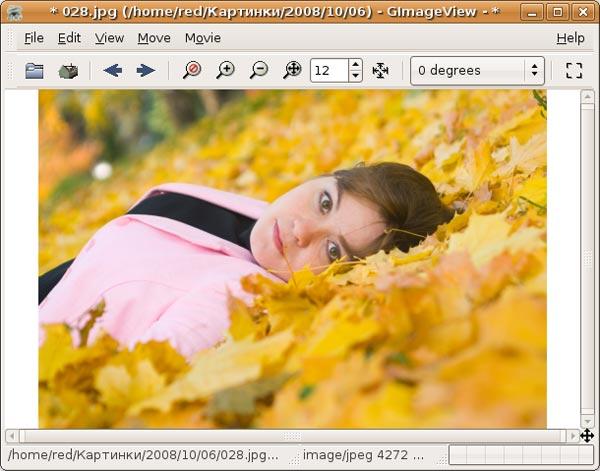Open the Help menu
Screen dimensions: 600x471
pos(570,38)
